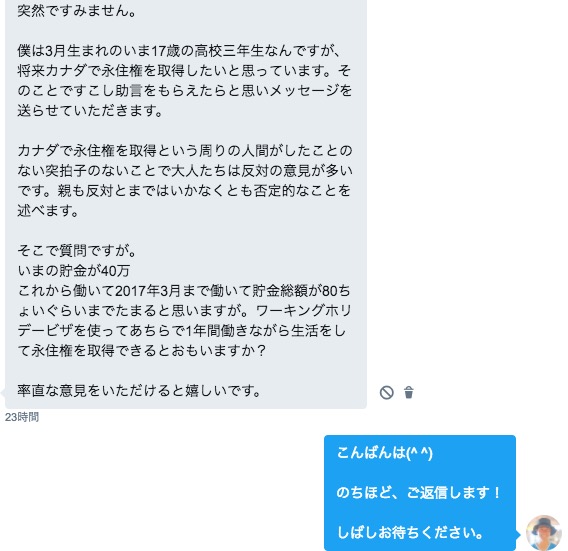568x551 pixels.
Task: Click the question line ending とおもいますか？
Action: click(x=142, y=350)
